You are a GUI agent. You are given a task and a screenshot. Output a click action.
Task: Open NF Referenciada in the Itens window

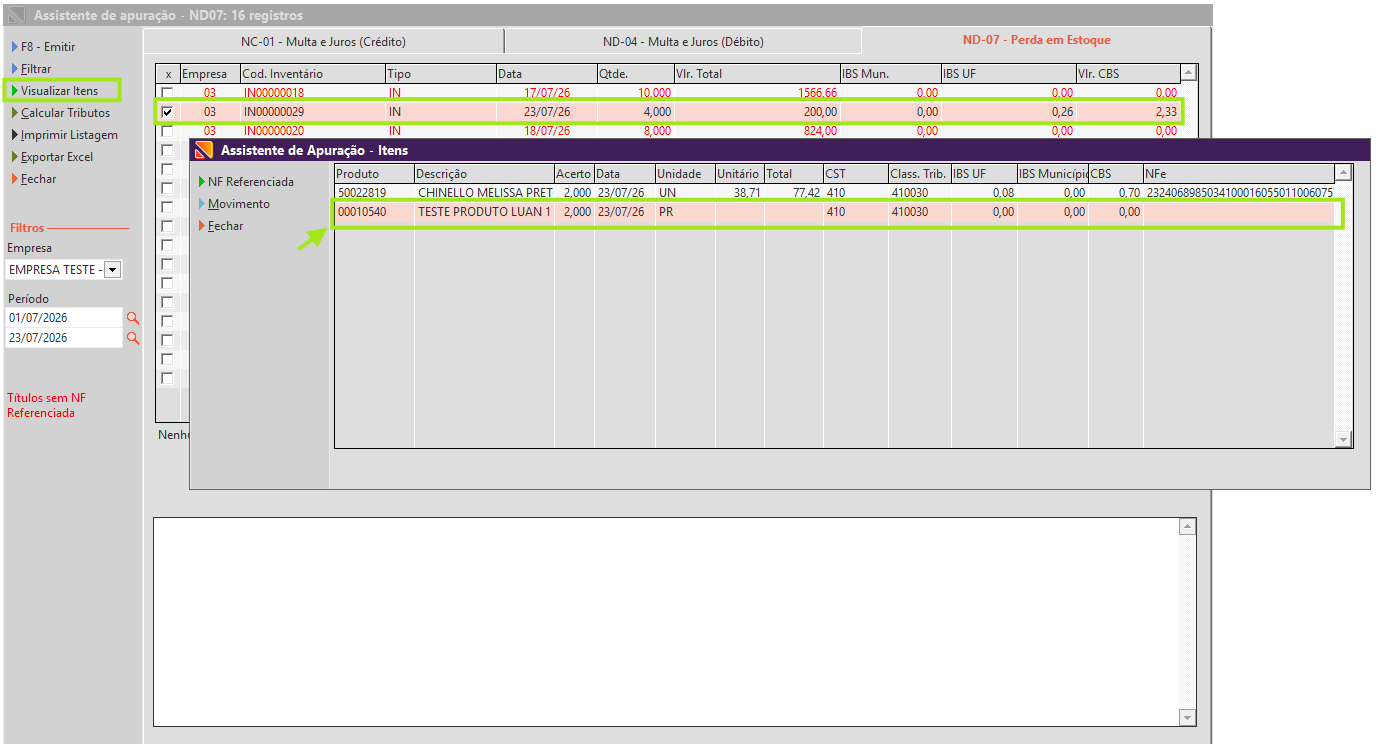tap(251, 182)
